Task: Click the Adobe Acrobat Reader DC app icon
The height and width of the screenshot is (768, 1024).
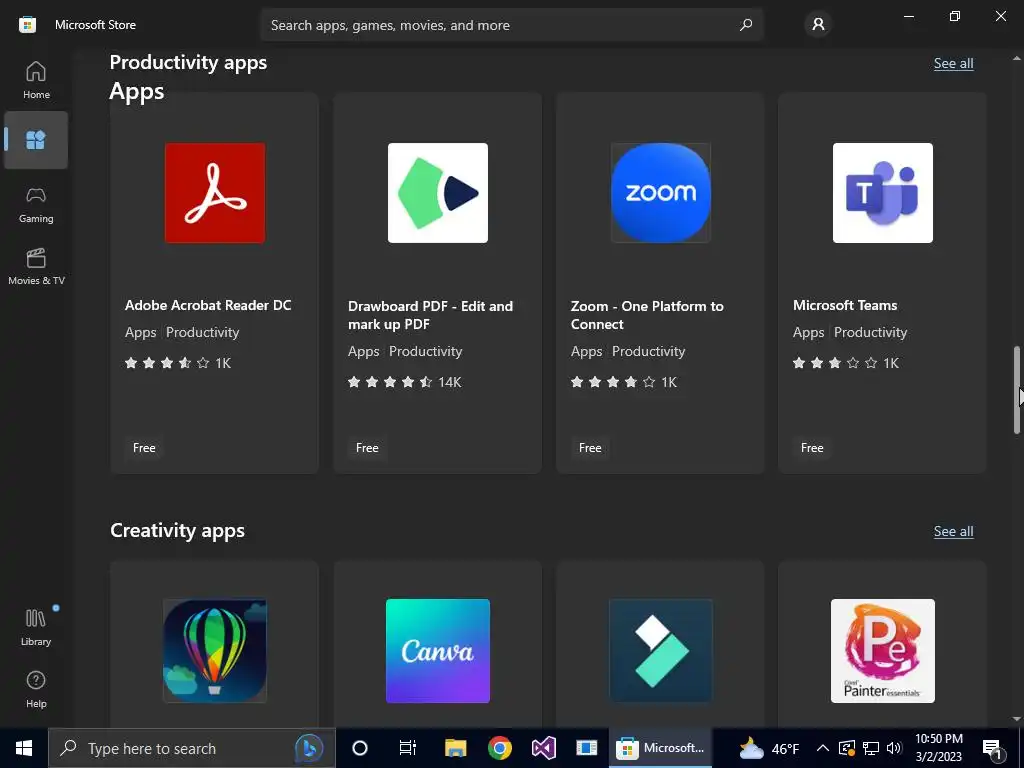Action: [215, 193]
